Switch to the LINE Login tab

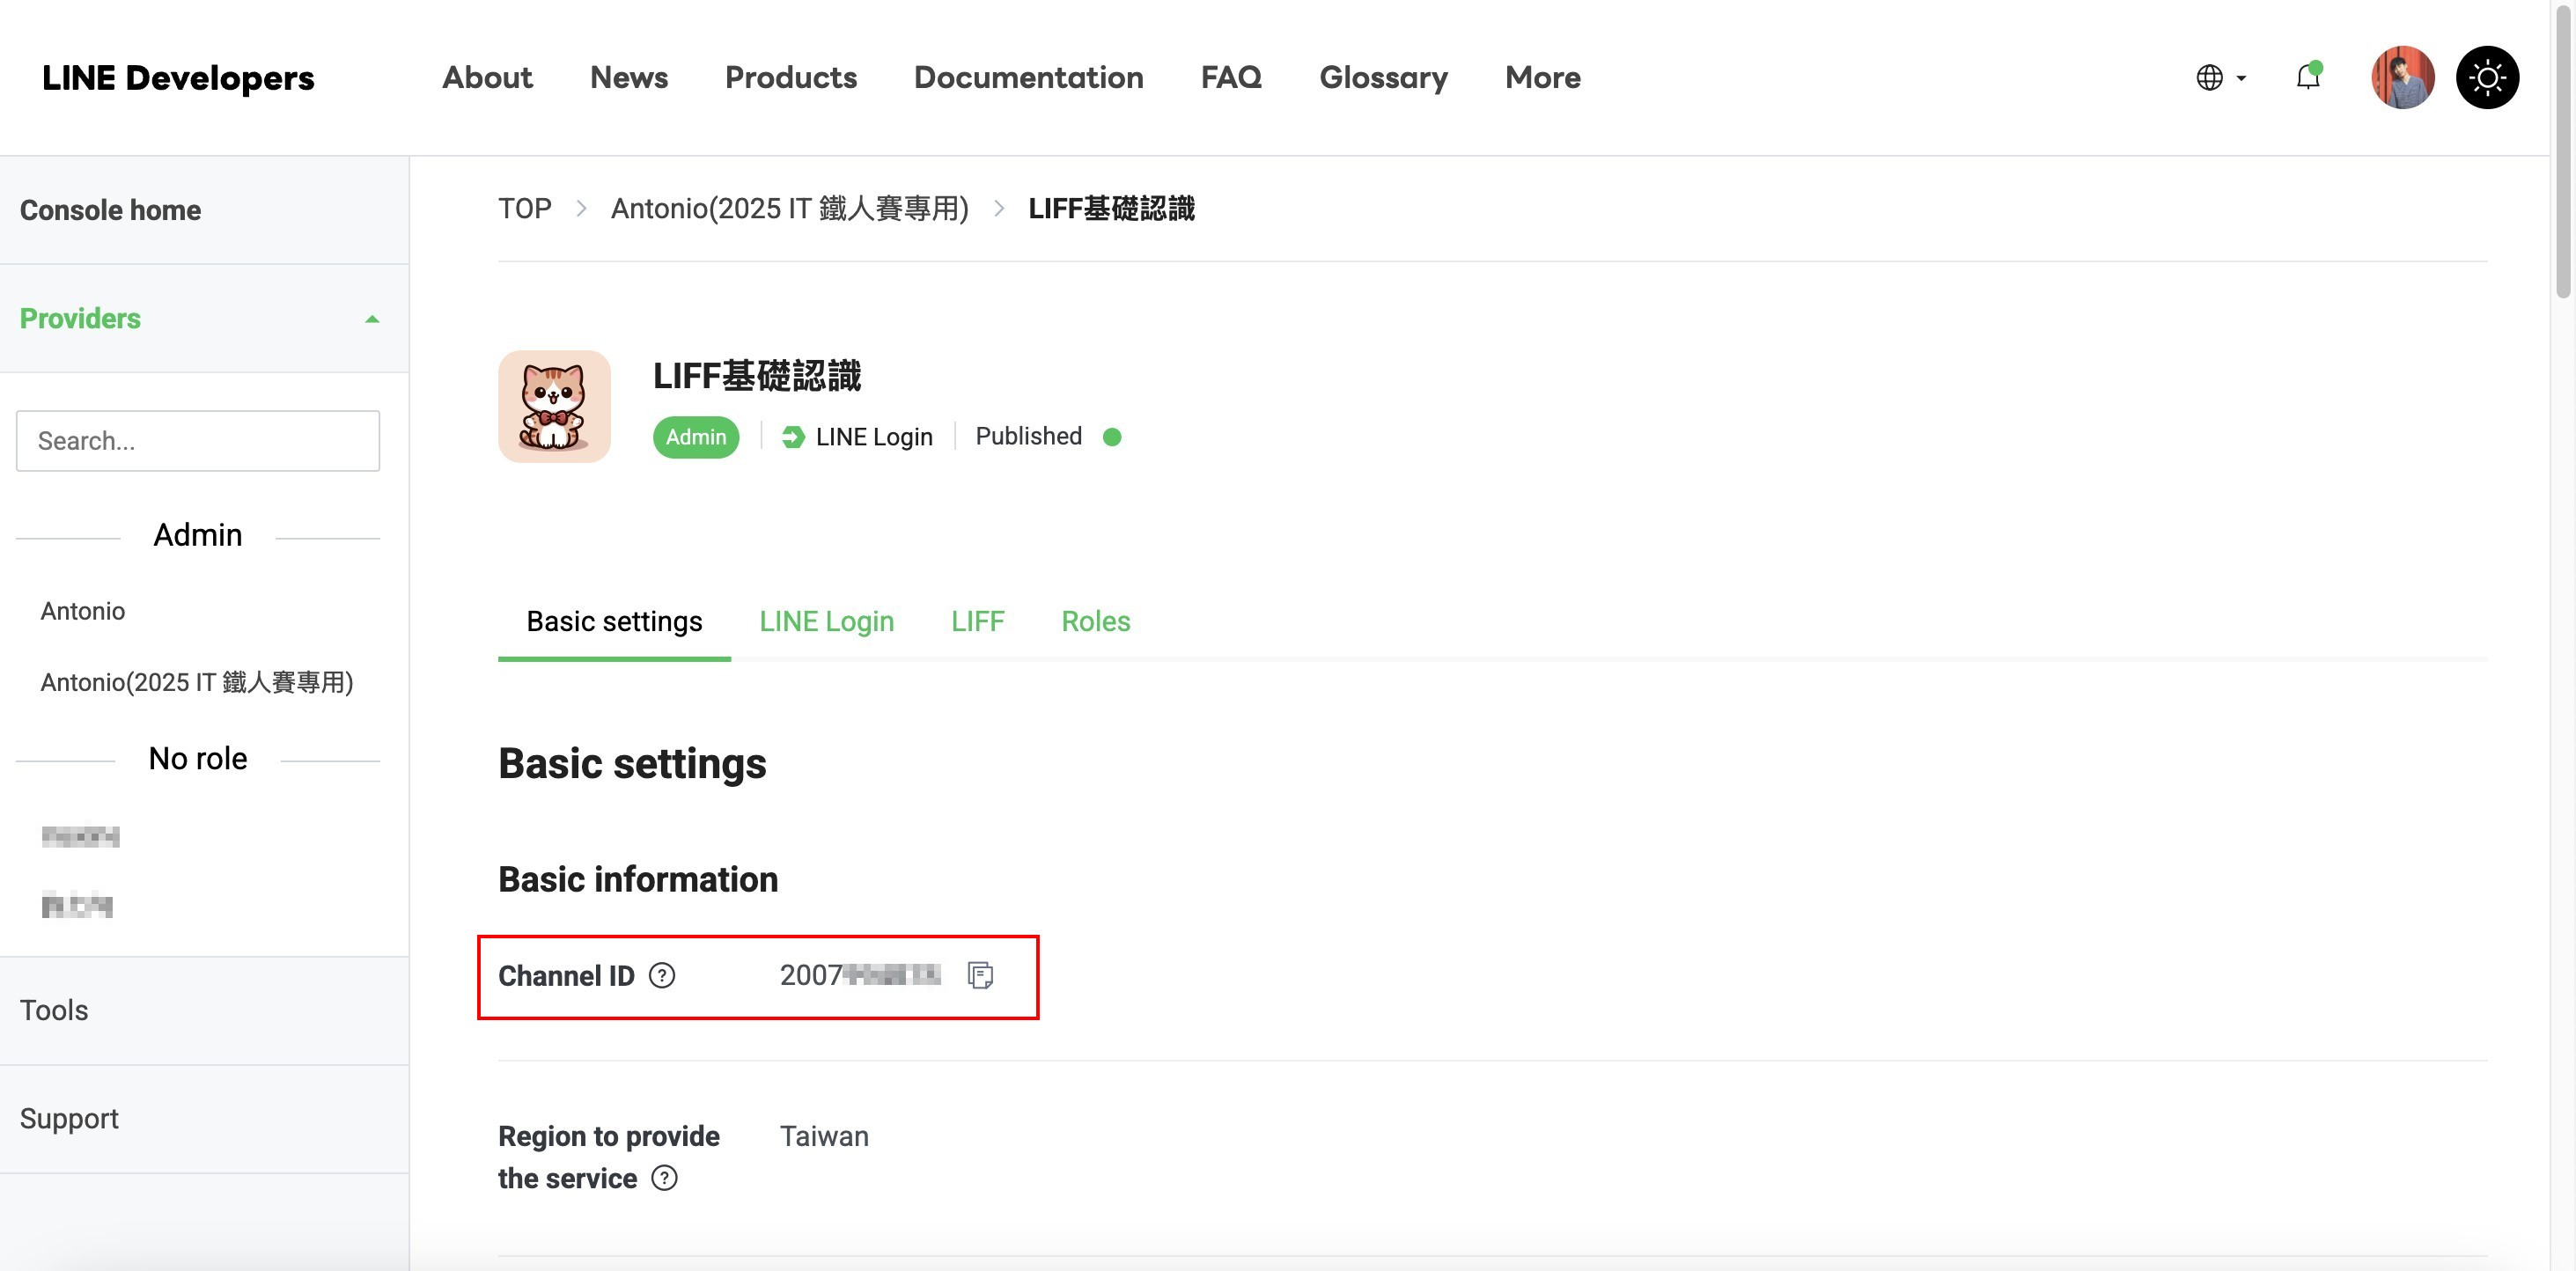pos(826,621)
